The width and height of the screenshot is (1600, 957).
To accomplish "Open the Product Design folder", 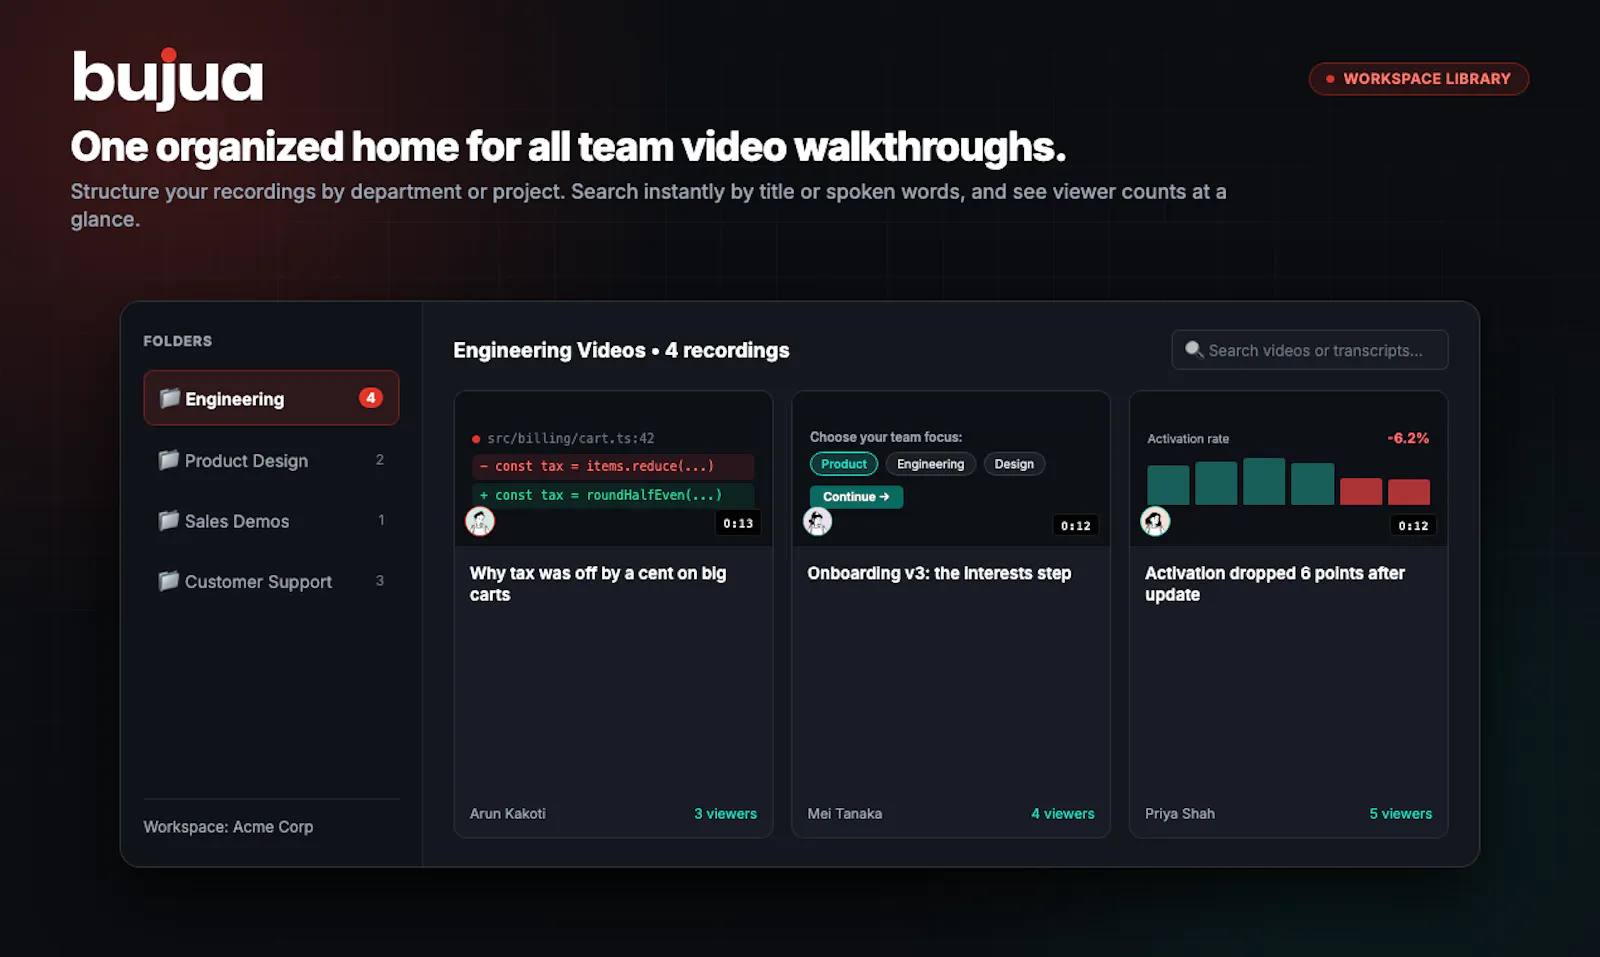I will (x=271, y=460).
